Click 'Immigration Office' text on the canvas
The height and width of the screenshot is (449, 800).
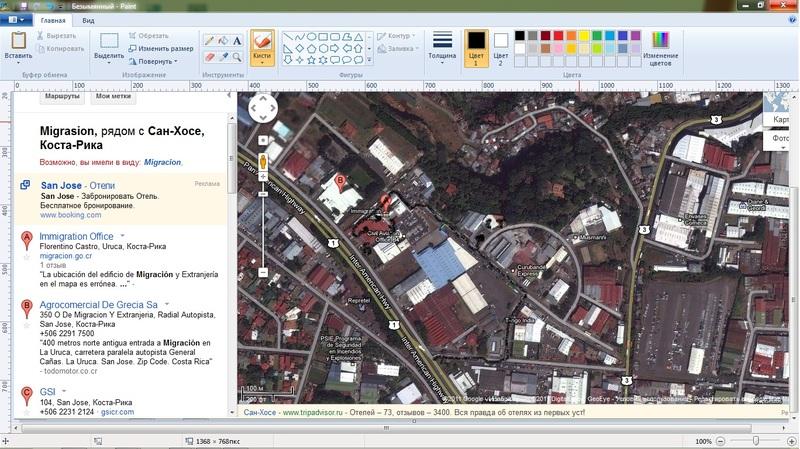tap(77, 236)
